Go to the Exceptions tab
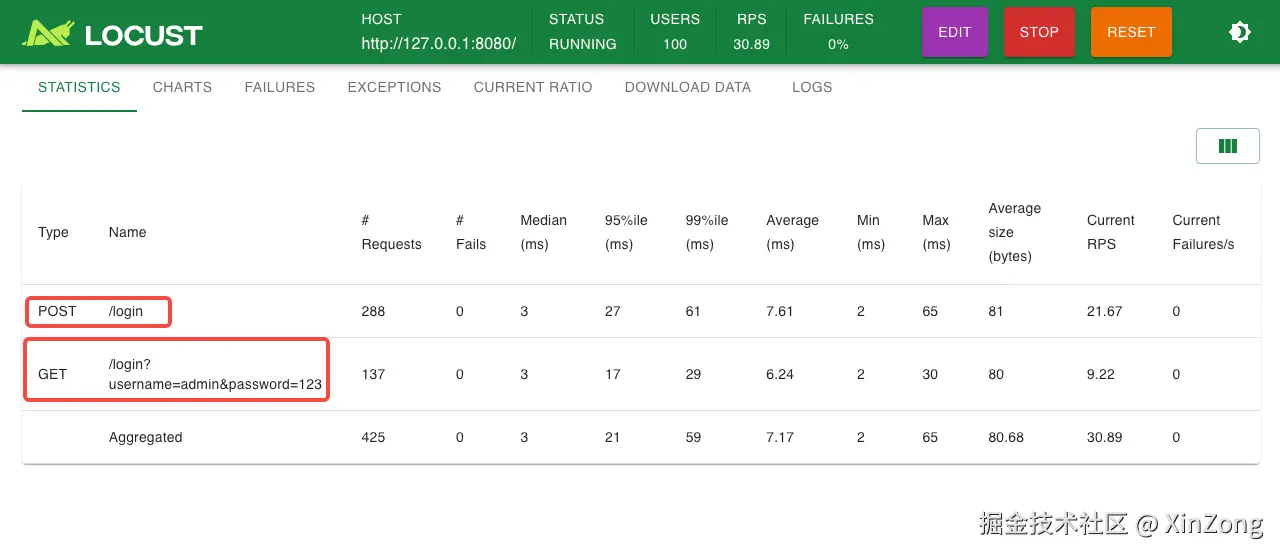Image resolution: width=1280 pixels, height=557 pixels. point(394,87)
